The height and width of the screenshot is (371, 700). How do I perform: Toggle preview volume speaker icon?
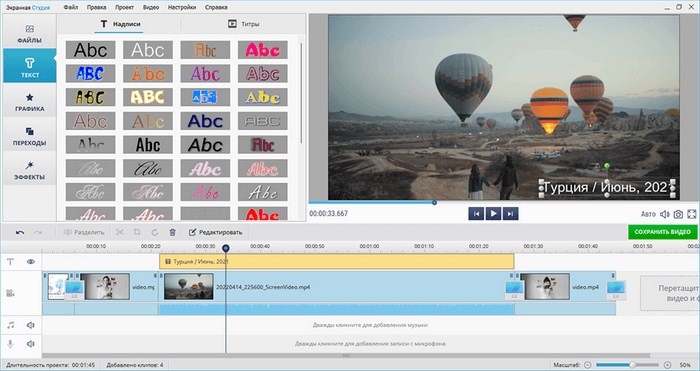click(665, 214)
